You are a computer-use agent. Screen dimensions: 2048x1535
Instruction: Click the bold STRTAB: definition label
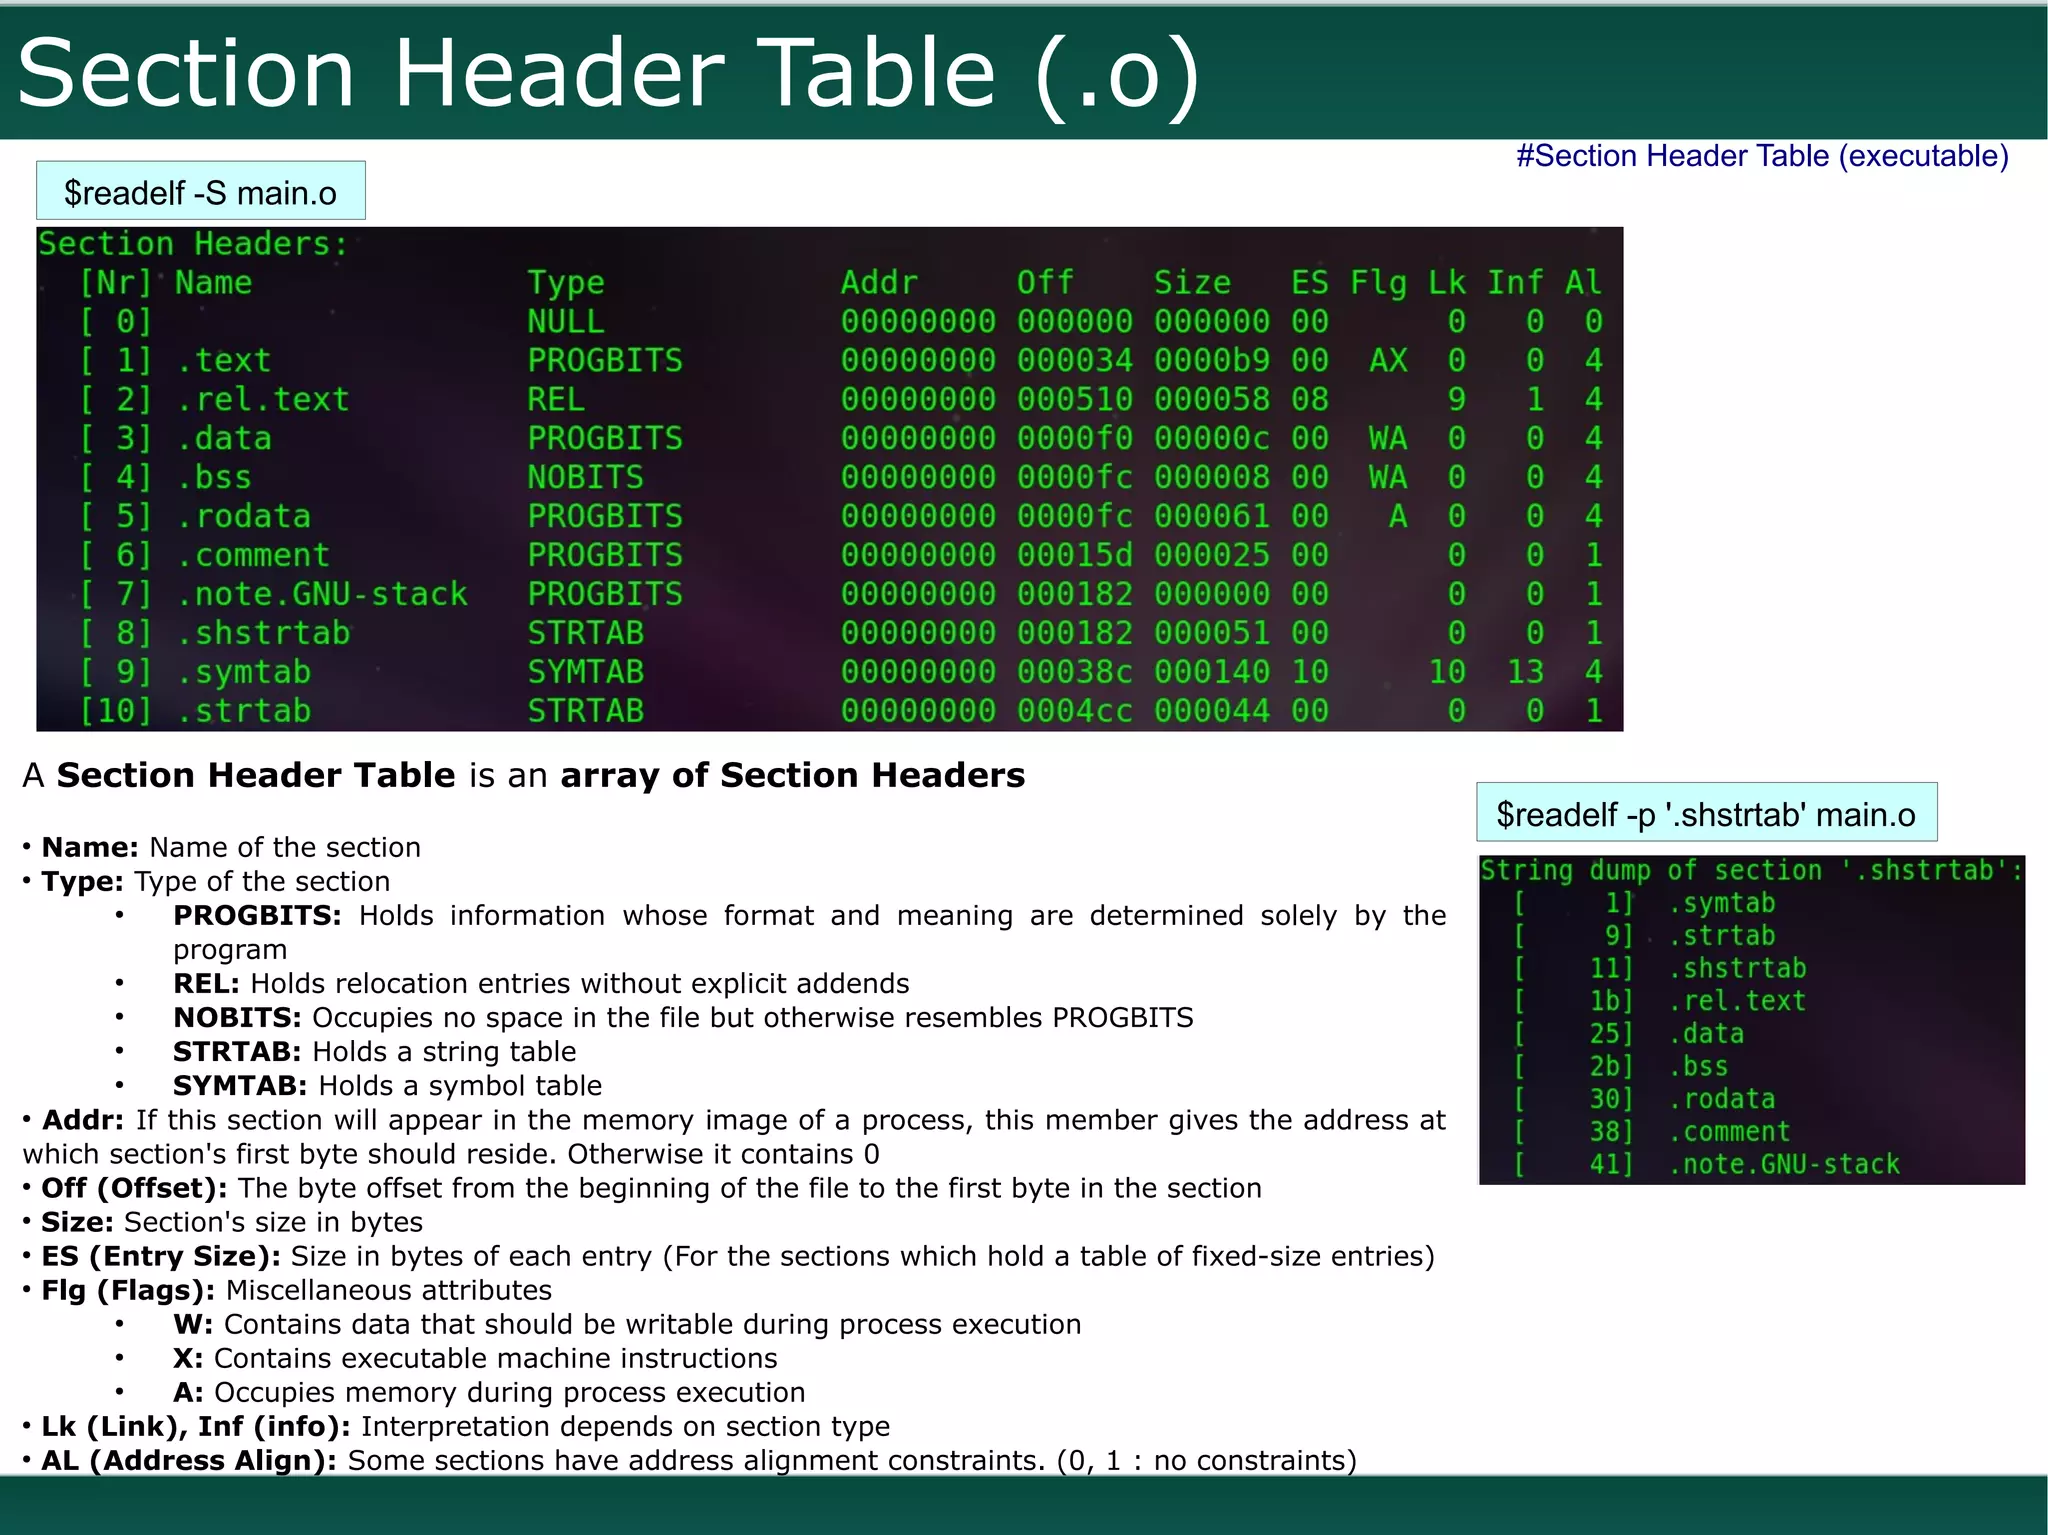237,1051
